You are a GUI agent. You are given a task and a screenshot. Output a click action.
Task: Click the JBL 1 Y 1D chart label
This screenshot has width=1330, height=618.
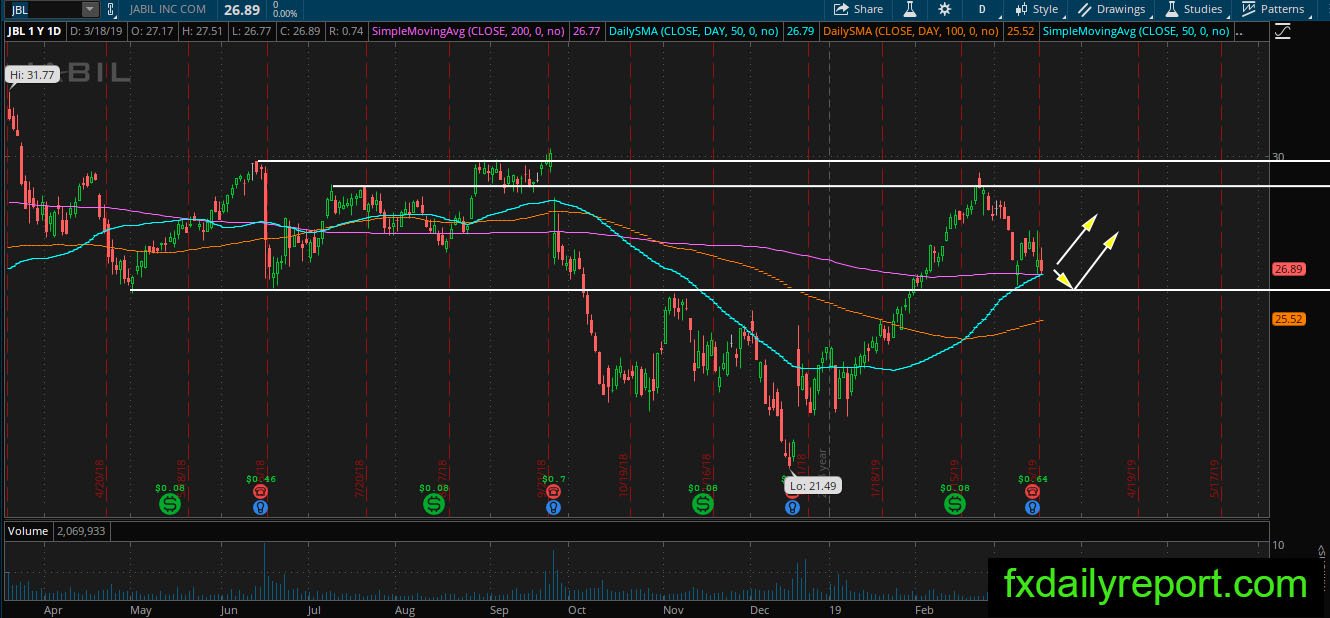point(35,32)
